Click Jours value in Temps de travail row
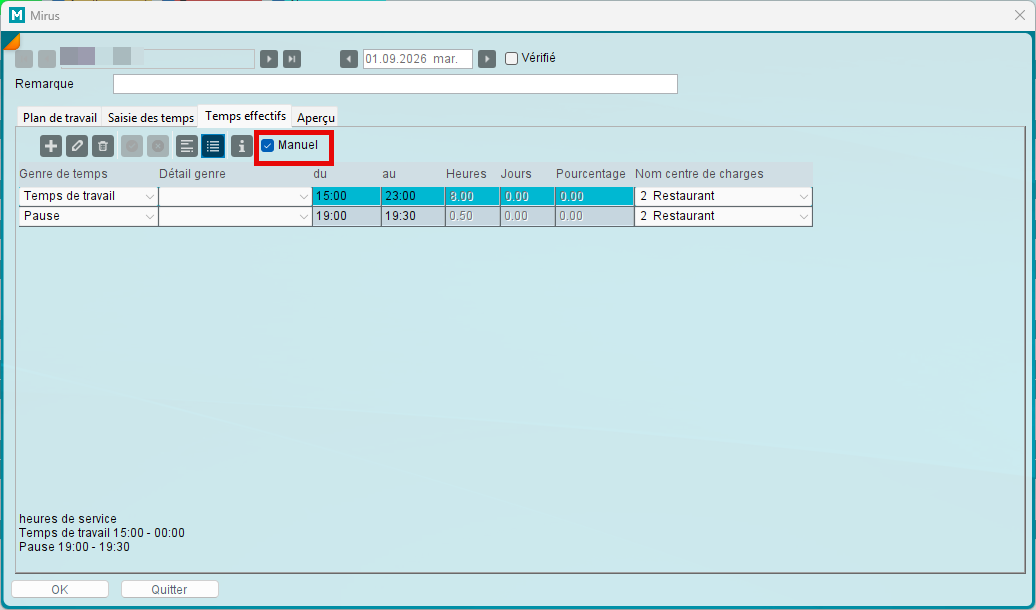Viewport: 1036px width, 610px height. 527,196
